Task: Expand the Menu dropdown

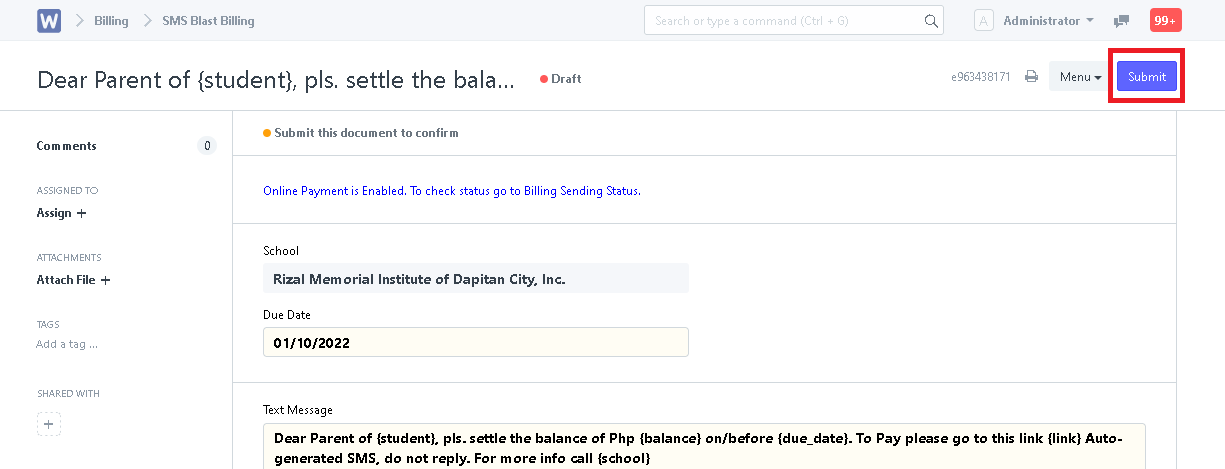Action: click(1080, 77)
